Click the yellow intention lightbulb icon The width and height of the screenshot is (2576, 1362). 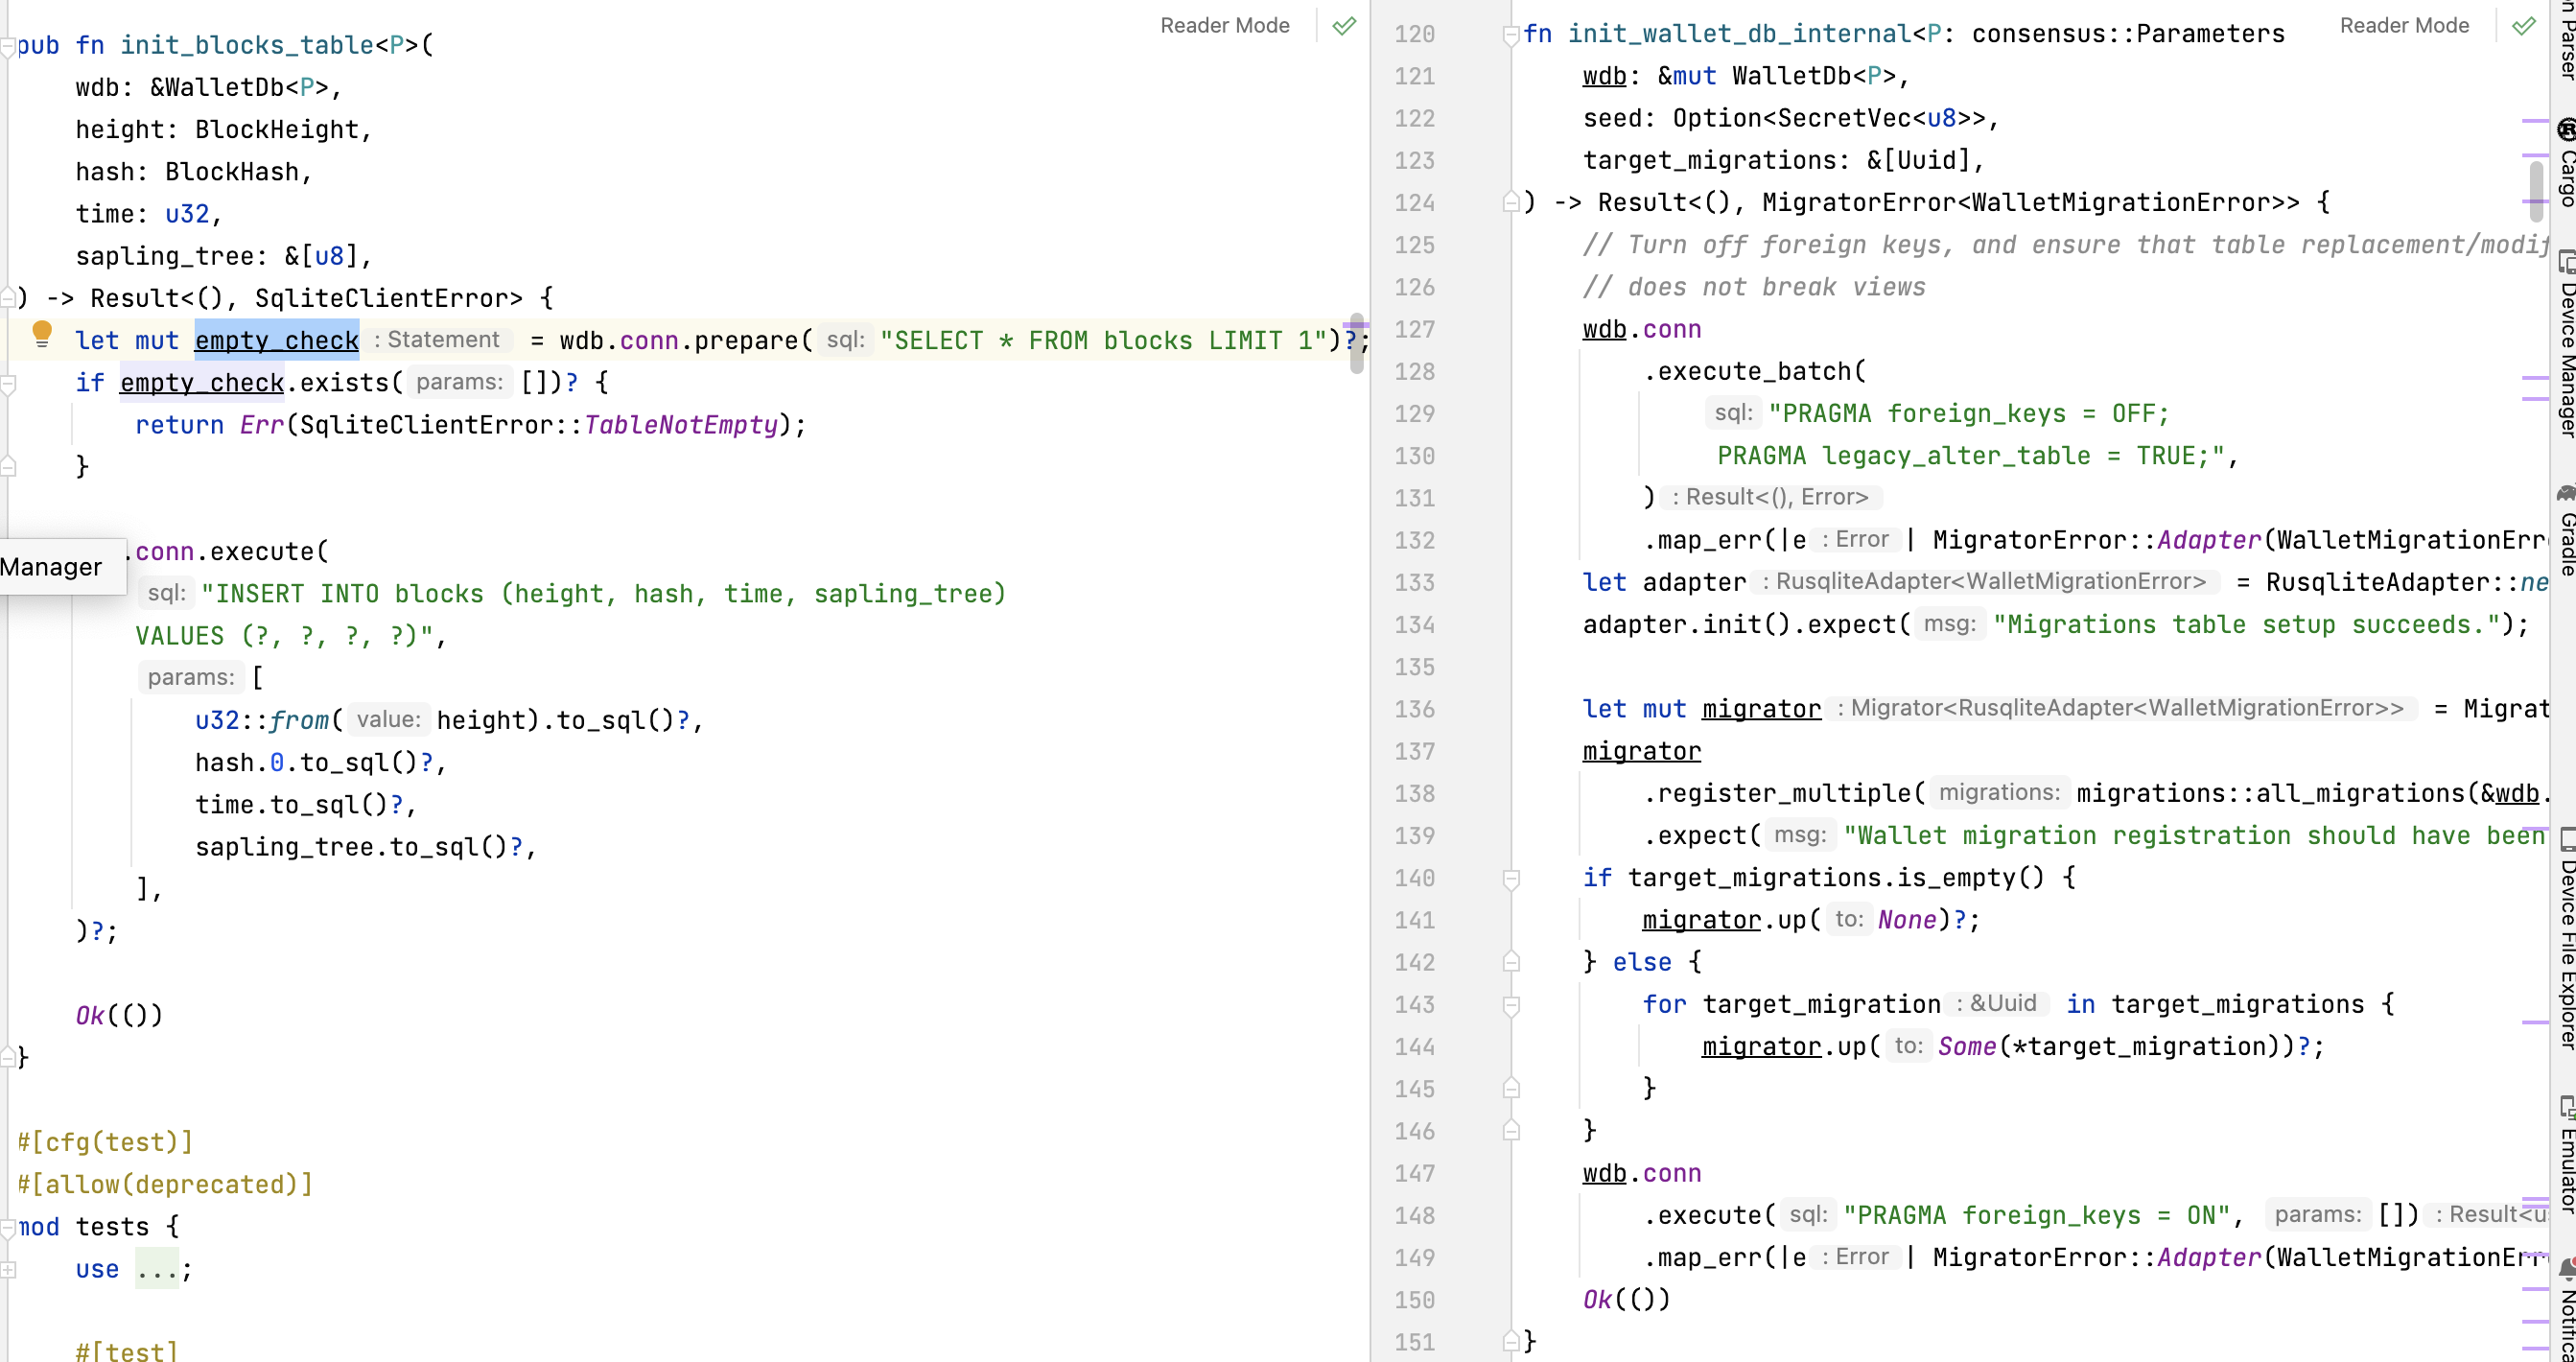tap(42, 334)
